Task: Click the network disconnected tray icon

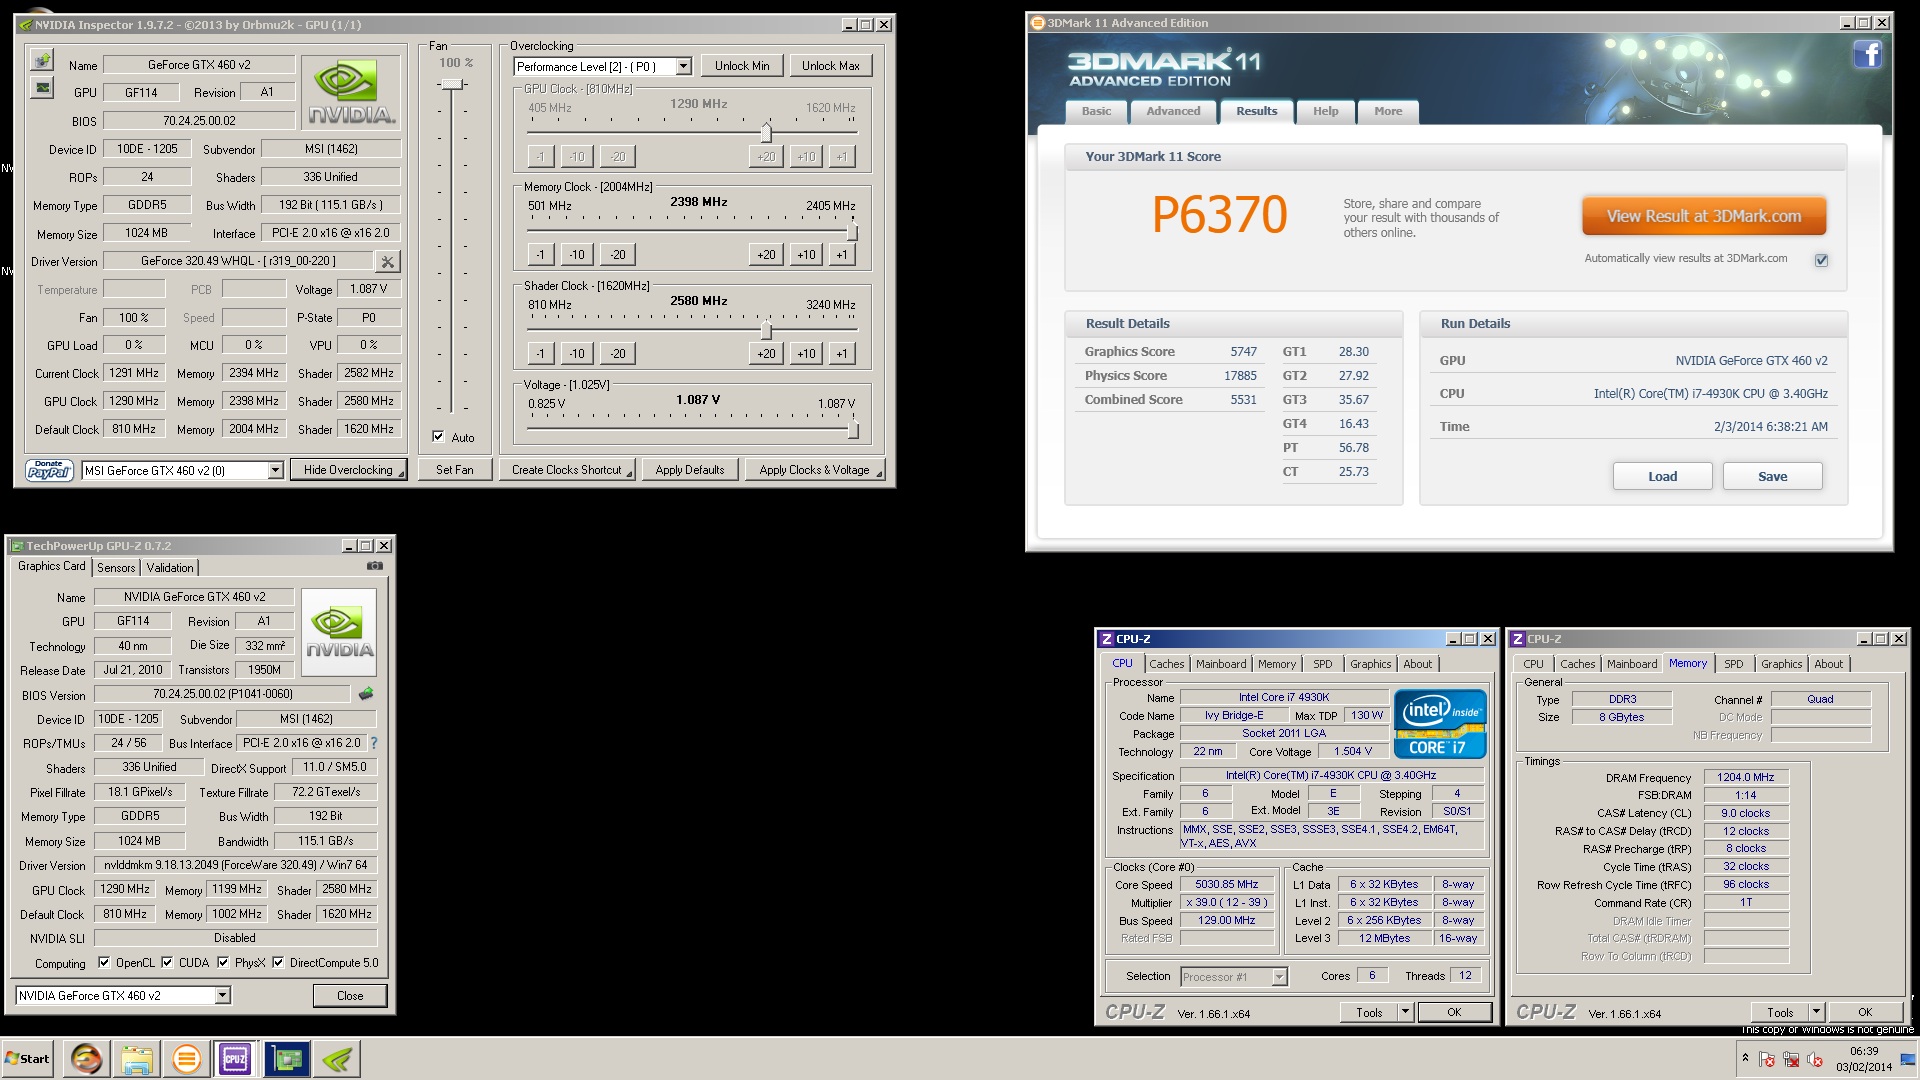Action: (x=1791, y=1059)
